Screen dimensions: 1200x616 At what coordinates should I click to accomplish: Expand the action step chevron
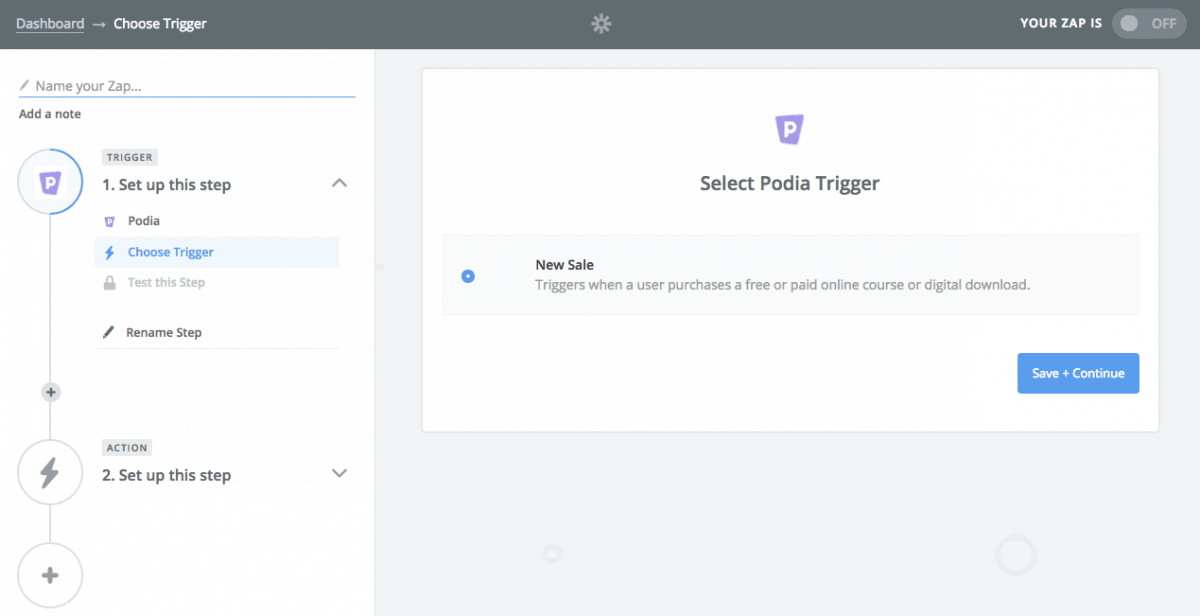coord(339,473)
